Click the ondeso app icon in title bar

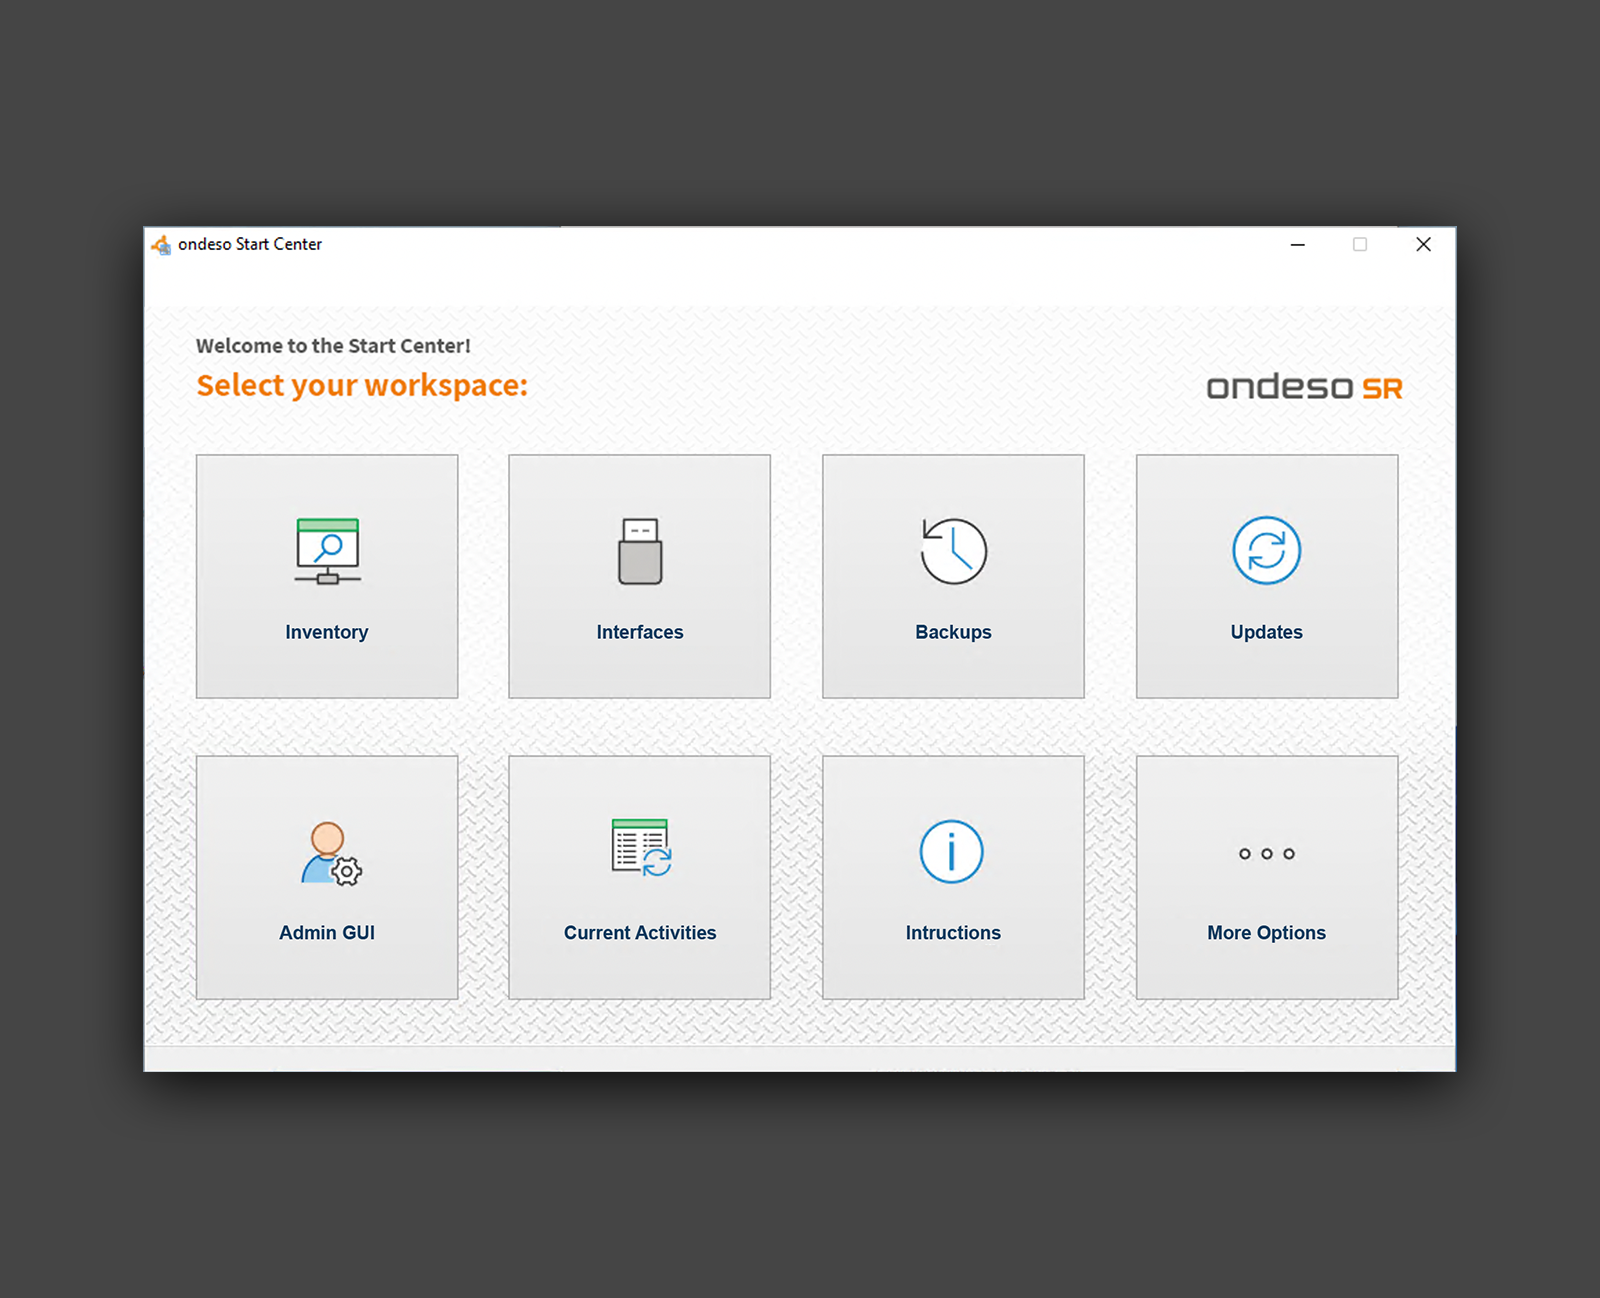tap(161, 245)
